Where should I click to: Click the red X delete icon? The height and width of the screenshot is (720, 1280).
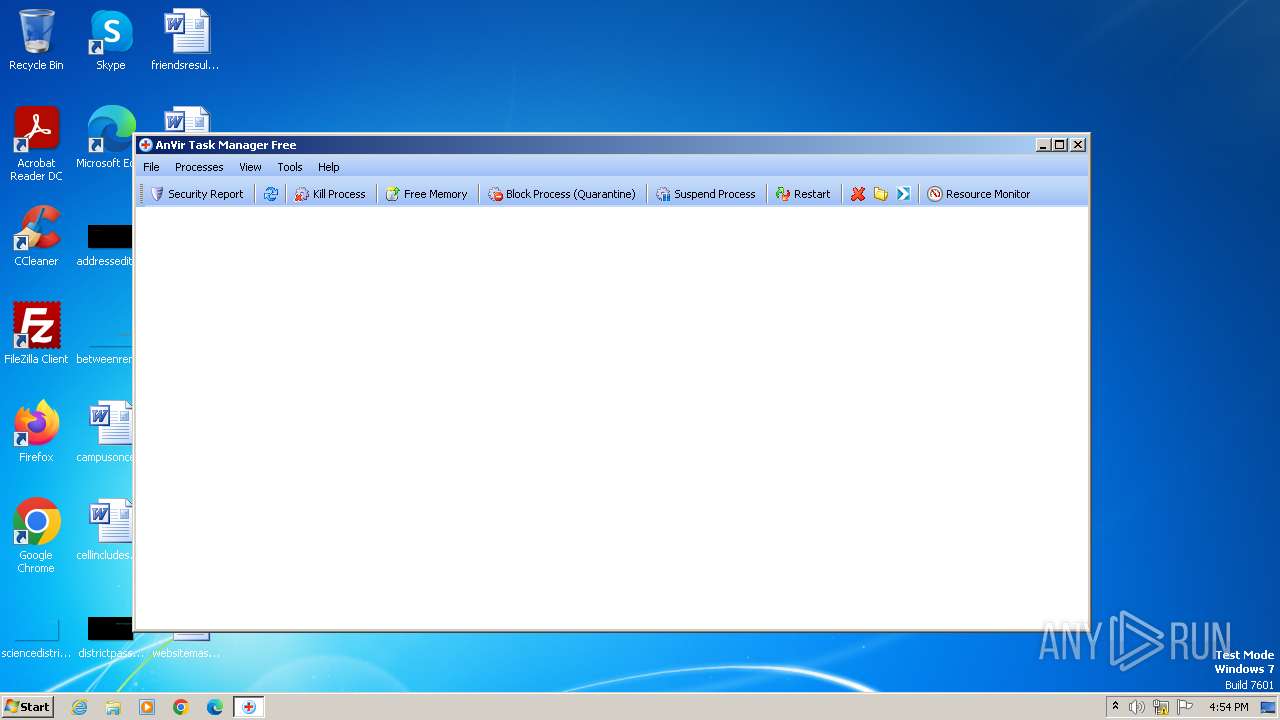(858, 194)
